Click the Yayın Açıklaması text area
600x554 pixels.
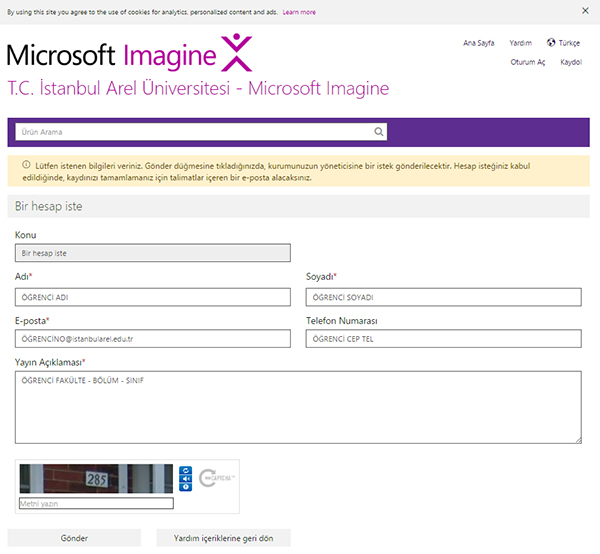point(298,407)
